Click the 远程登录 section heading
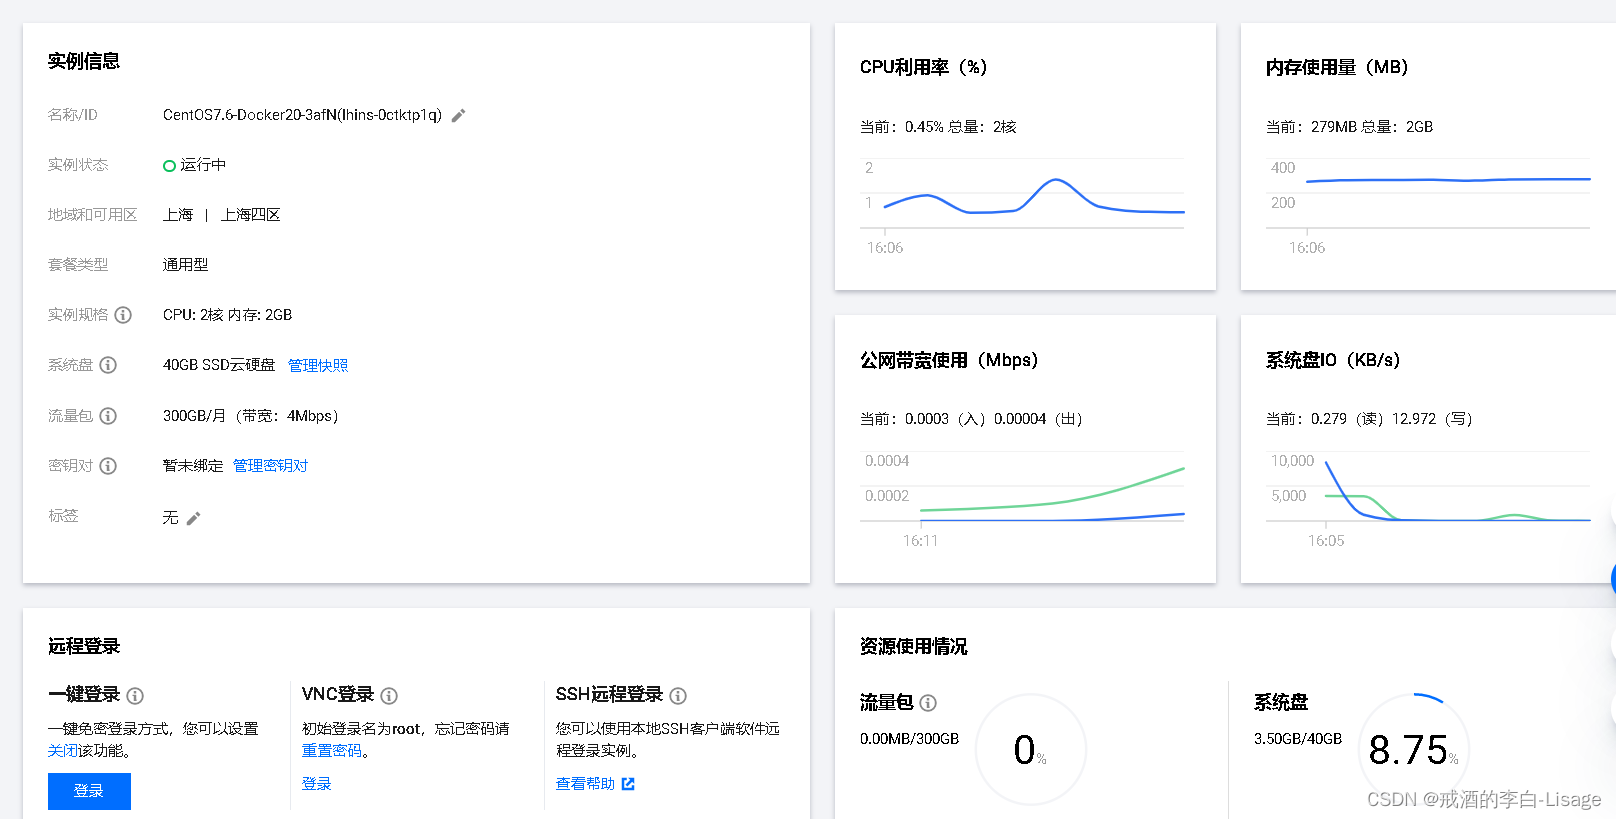Viewport: 1616px width, 819px height. click(x=84, y=646)
